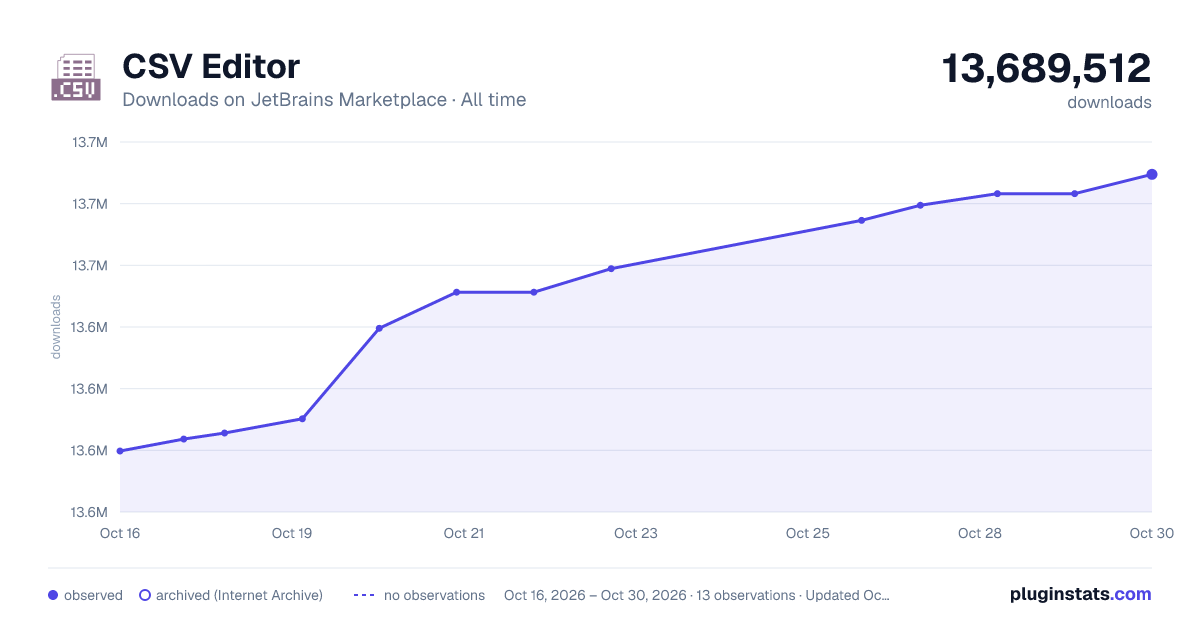The height and width of the screenshot is (630, 1200).
Task: Click the observed legend label
Action: (x=93, y=595)
